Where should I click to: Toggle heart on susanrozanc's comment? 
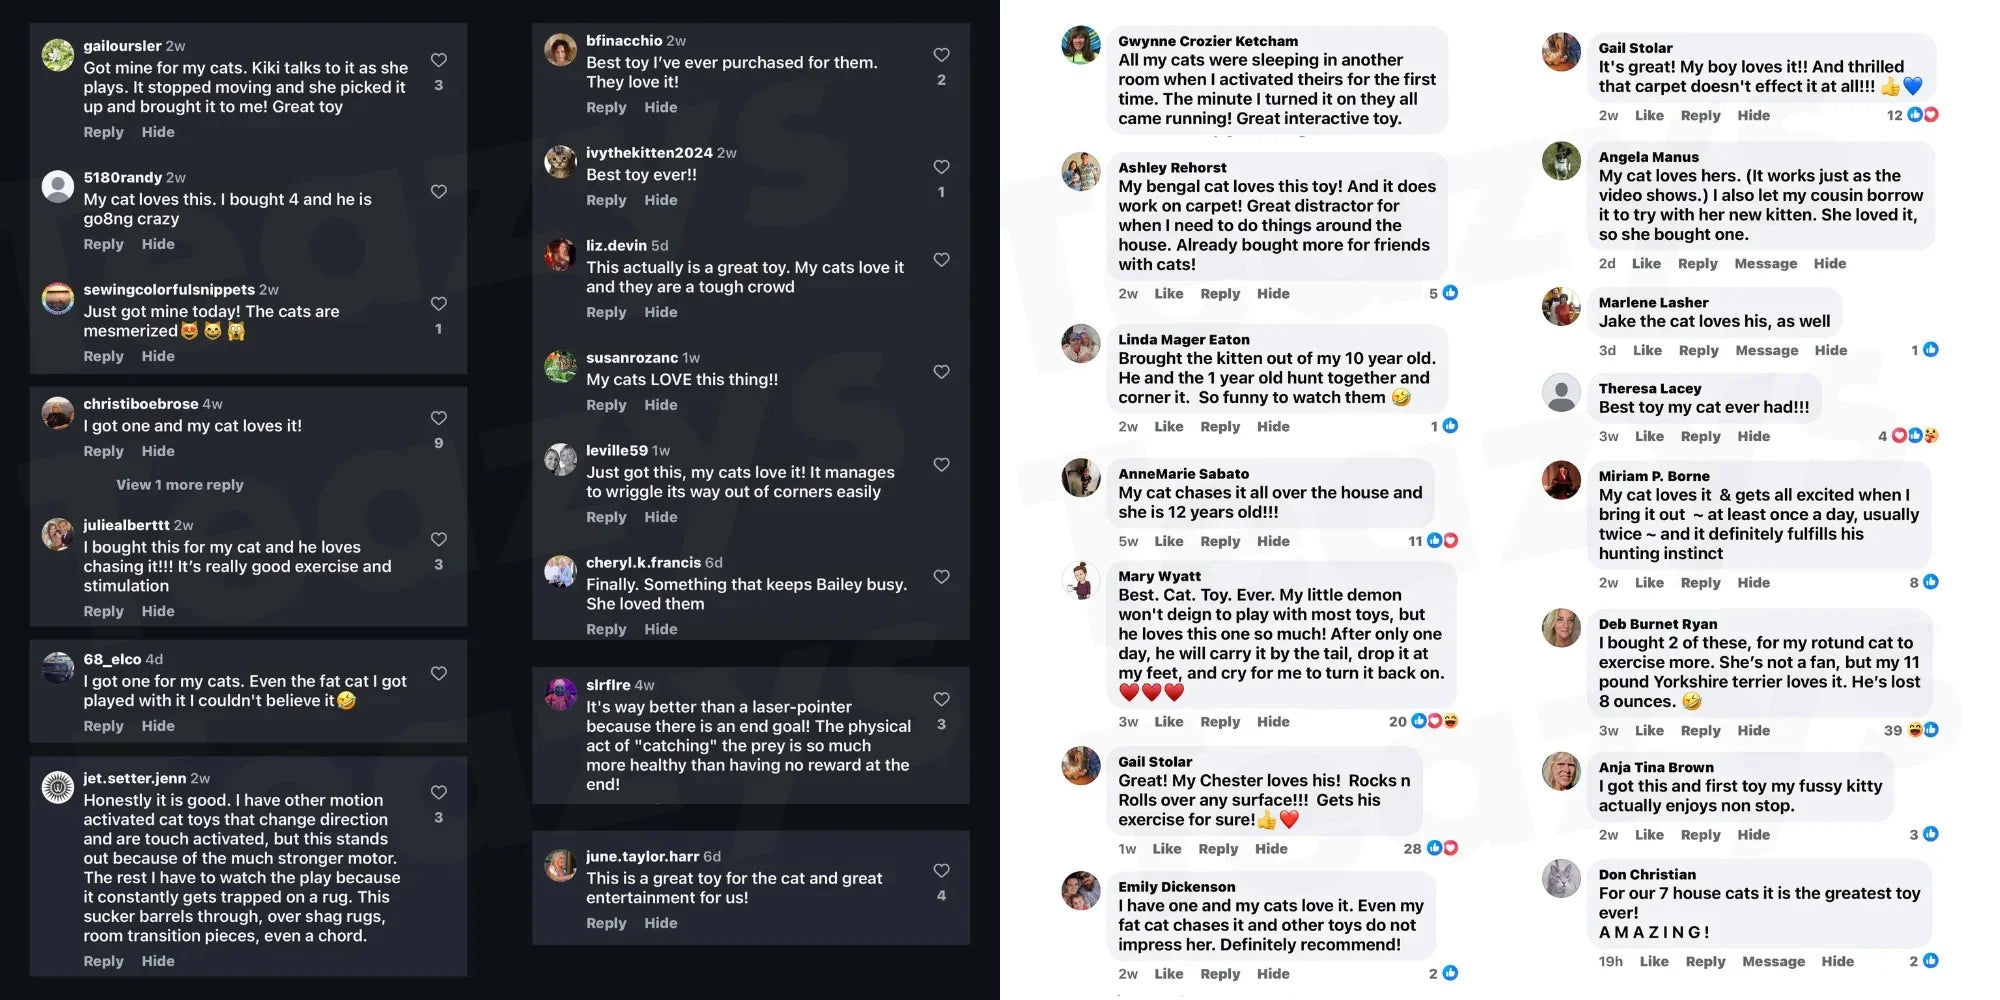coord(941,372)
